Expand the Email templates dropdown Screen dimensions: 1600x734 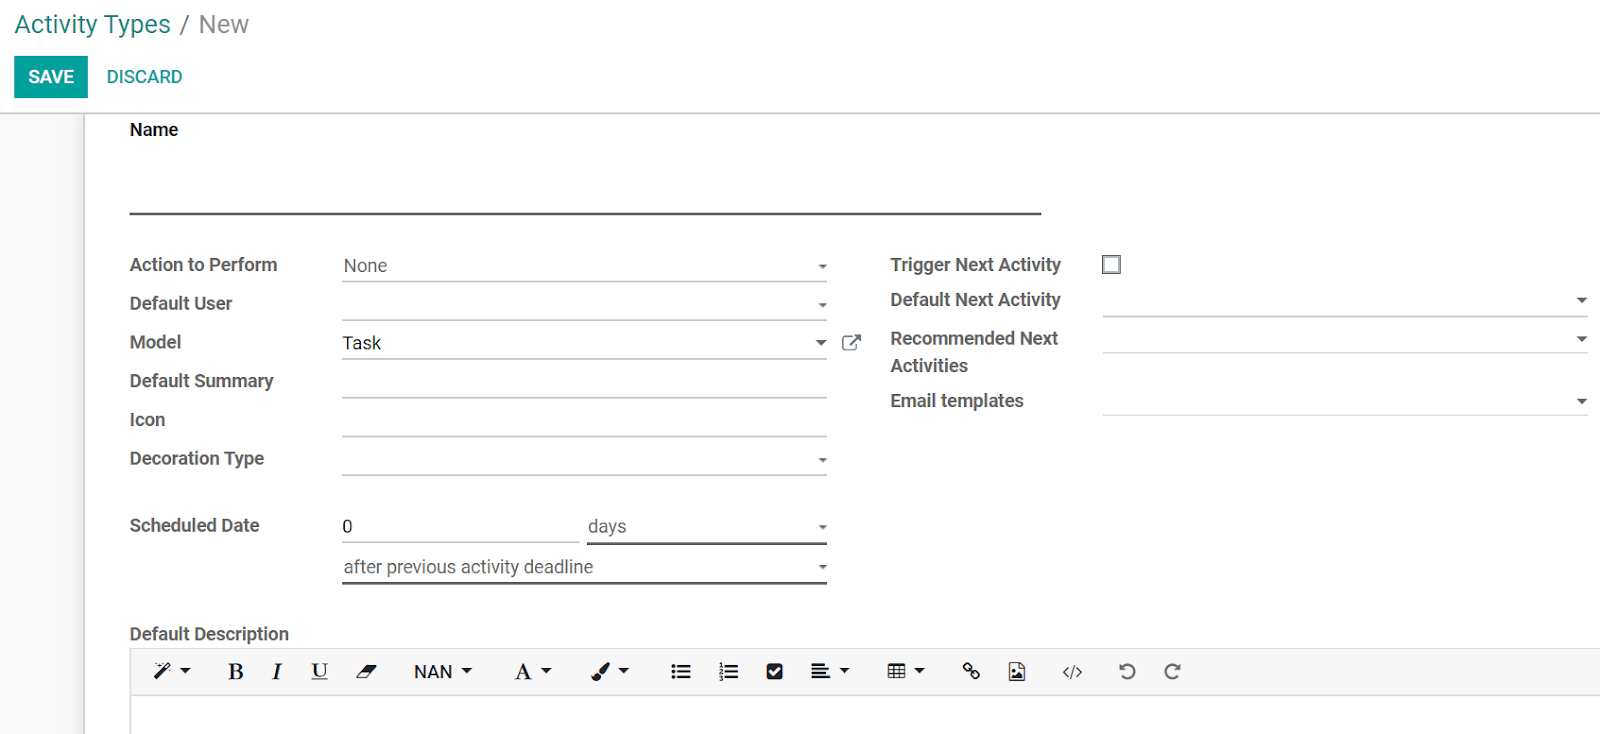pos(1345,401)
